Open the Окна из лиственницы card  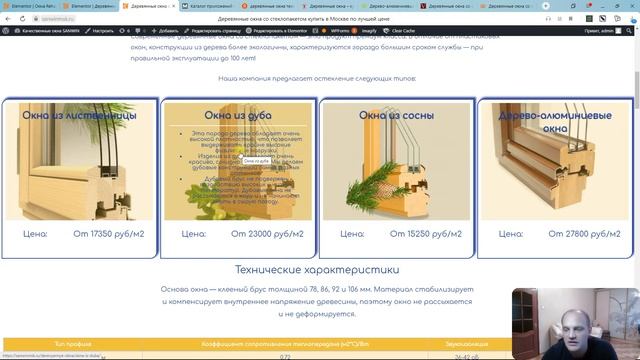[x=80, y=178]
